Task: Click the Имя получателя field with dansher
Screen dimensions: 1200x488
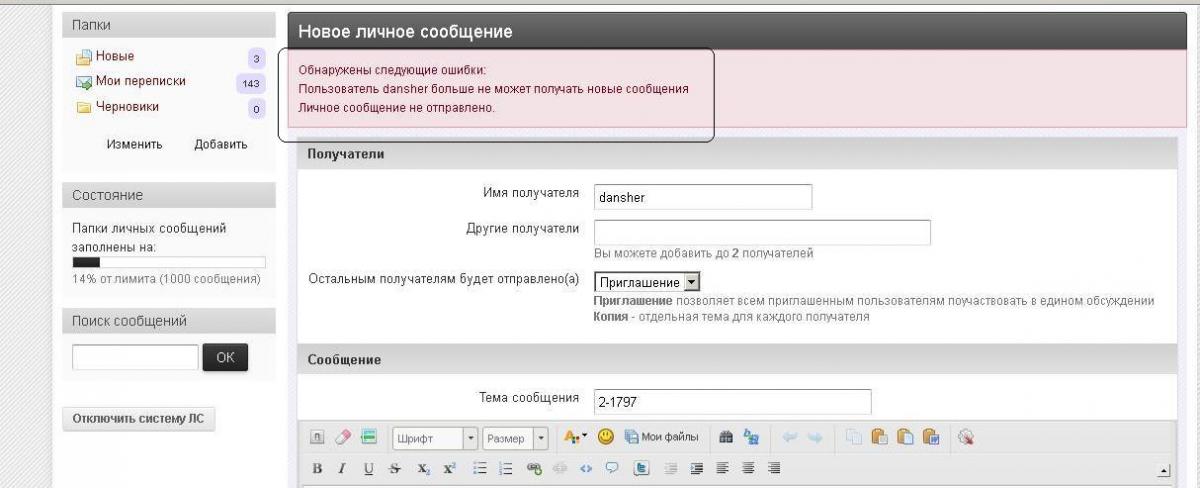Action: (702, 197)
